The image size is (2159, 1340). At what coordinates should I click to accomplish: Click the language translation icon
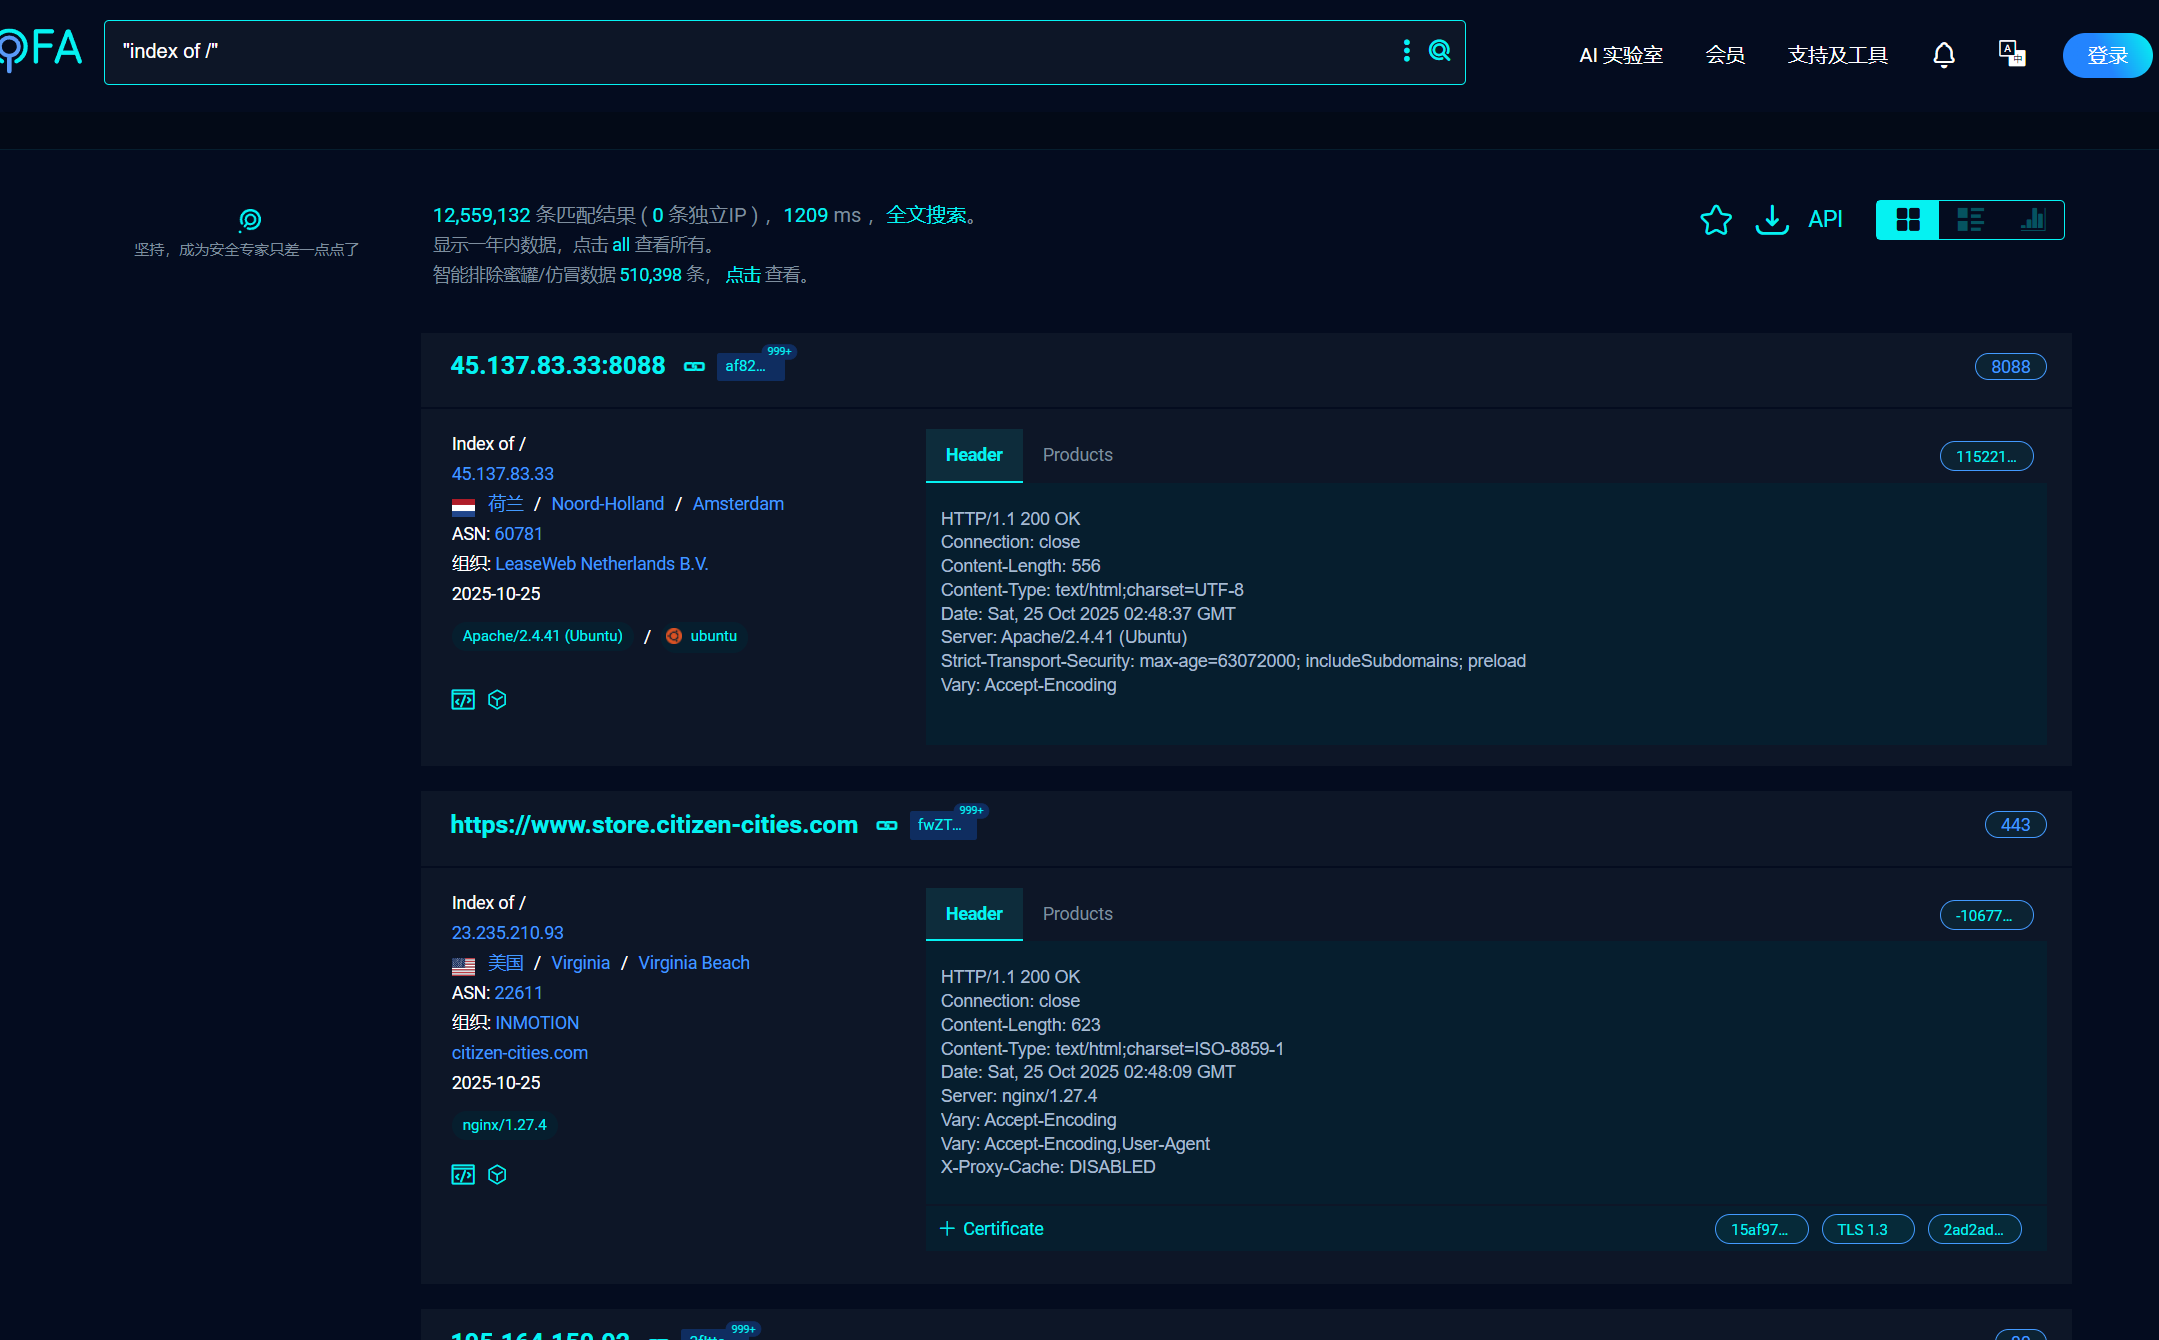click(2011, 53)
